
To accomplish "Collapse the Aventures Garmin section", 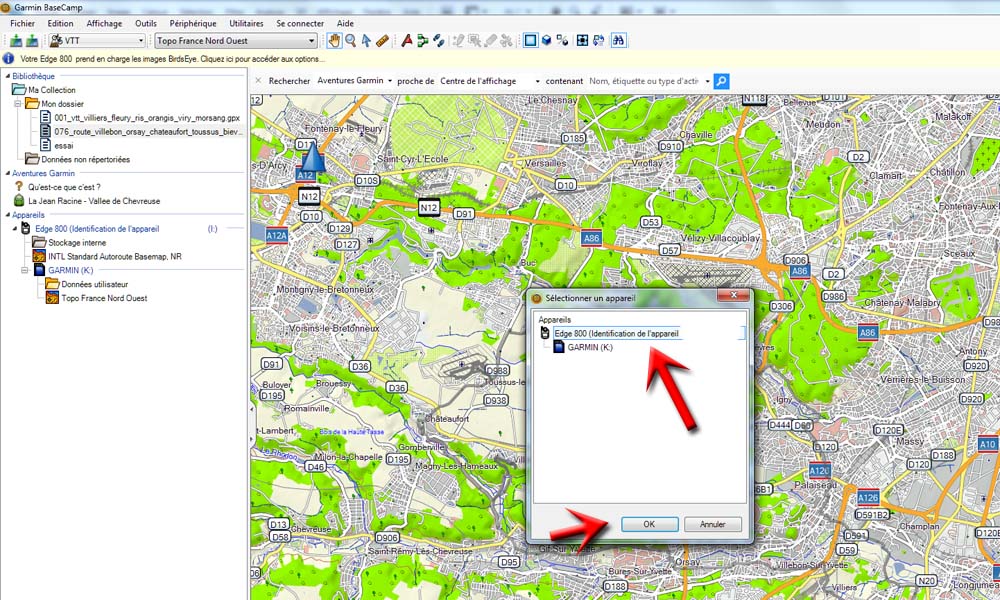I will pyautogui.click(x=8, y=173).
